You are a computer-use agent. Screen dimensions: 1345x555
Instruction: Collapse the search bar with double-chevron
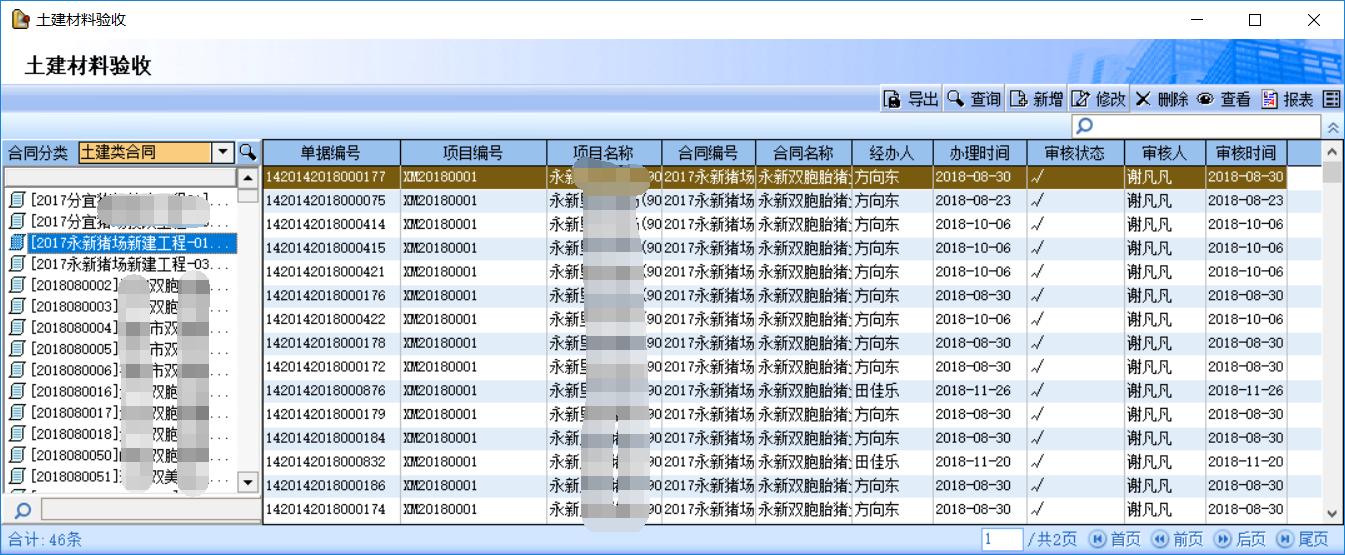coord(1333,128)
